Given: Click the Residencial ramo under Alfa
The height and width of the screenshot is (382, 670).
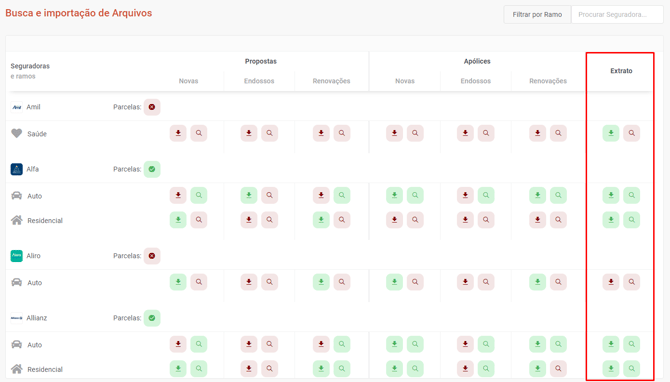Looking at the screenshot, I should (45, 220).
